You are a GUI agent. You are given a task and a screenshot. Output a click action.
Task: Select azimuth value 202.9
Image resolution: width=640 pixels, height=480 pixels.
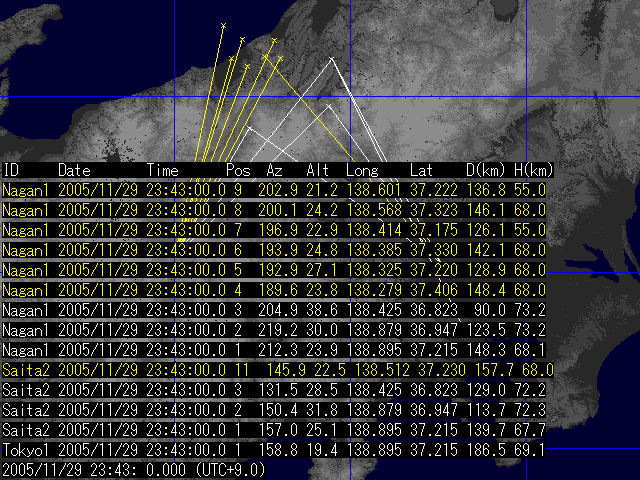tap(278, 190)
